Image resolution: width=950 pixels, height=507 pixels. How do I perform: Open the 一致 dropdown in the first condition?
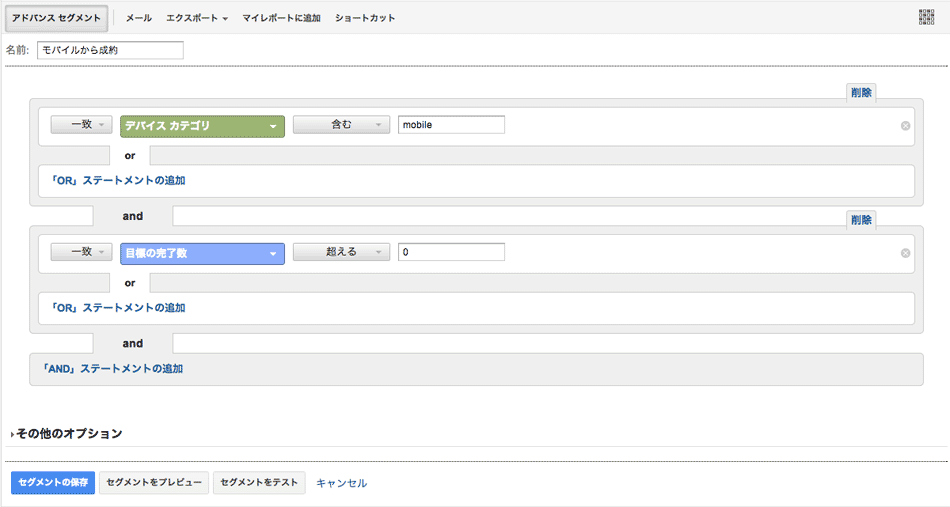click(x=81, y=125)
